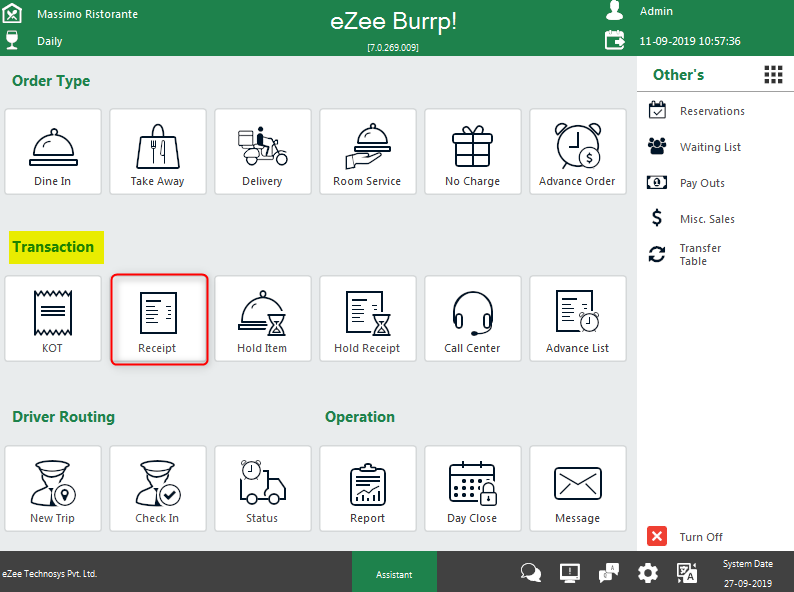This screenshot has width=794, height=592.
Task: Click the Massimo Ristorante name
Action: pos(88,14)
